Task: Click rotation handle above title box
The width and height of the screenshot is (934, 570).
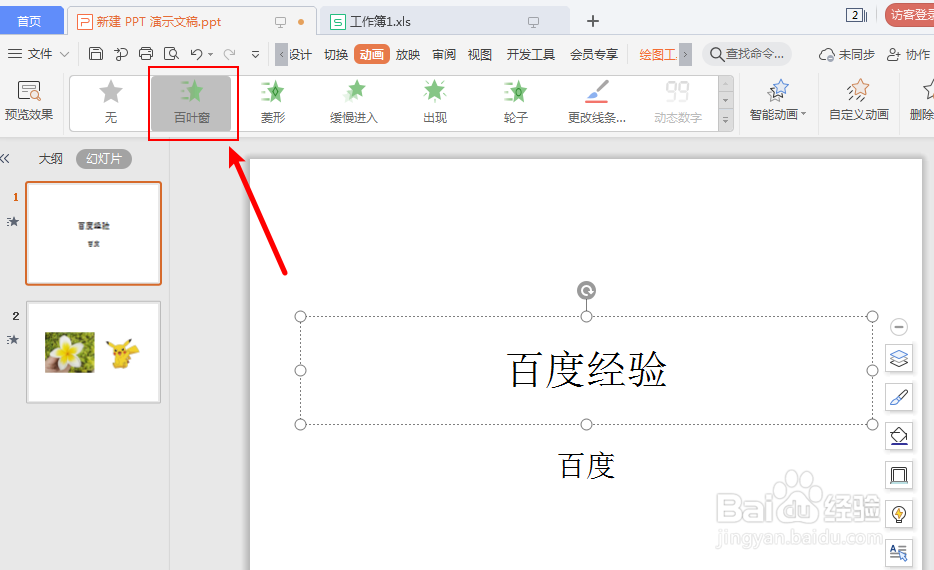Action: [x=587, y=290]
